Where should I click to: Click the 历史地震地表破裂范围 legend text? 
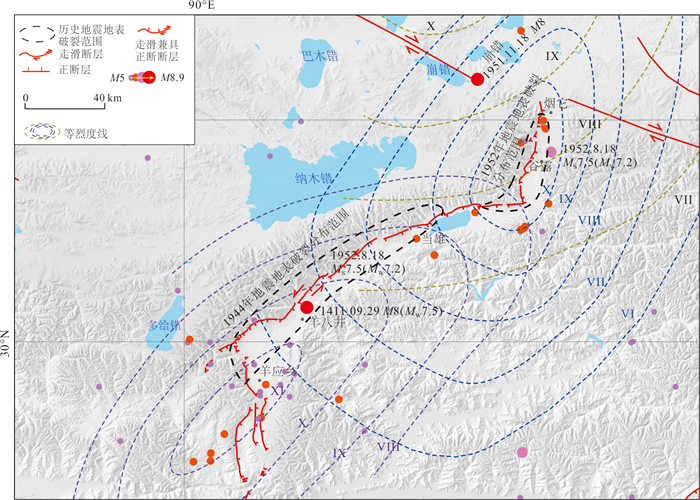pos(92,36)
